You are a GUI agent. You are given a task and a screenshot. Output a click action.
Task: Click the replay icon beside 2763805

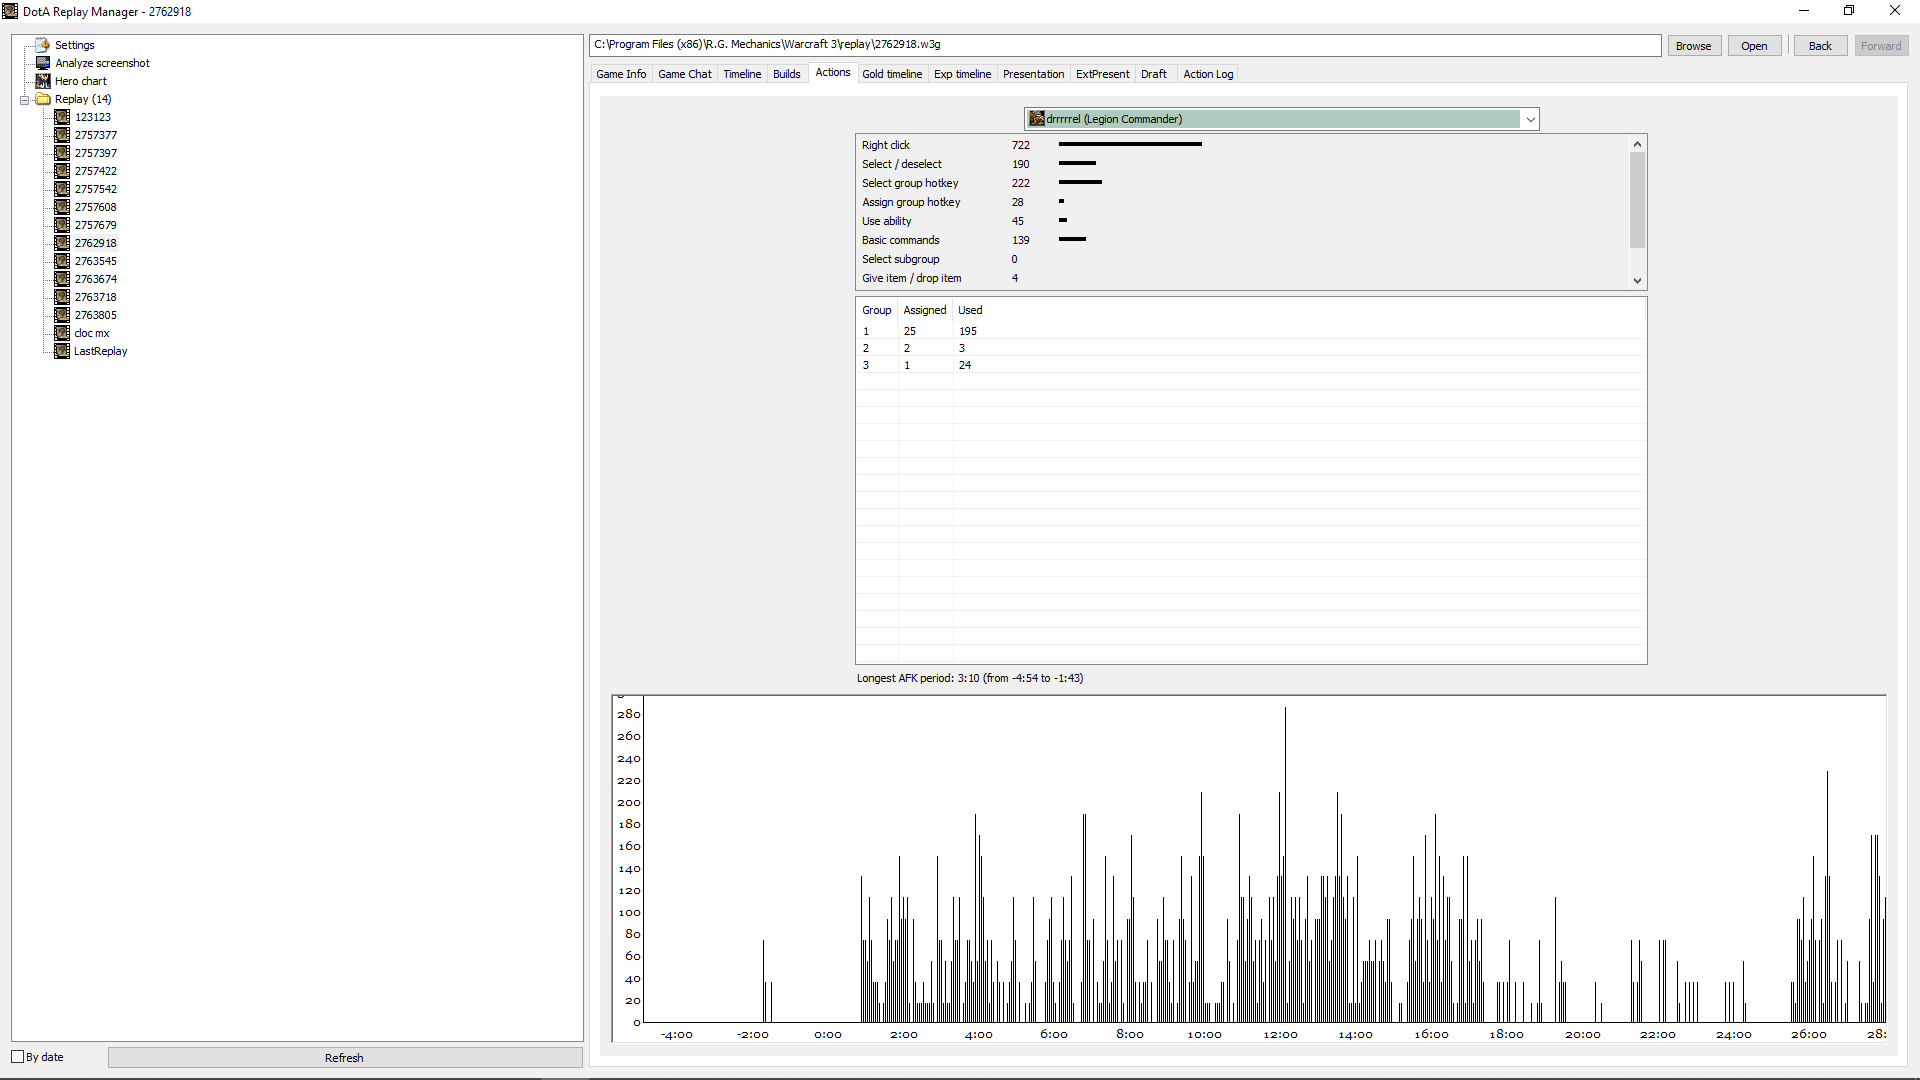click(62, 315)
